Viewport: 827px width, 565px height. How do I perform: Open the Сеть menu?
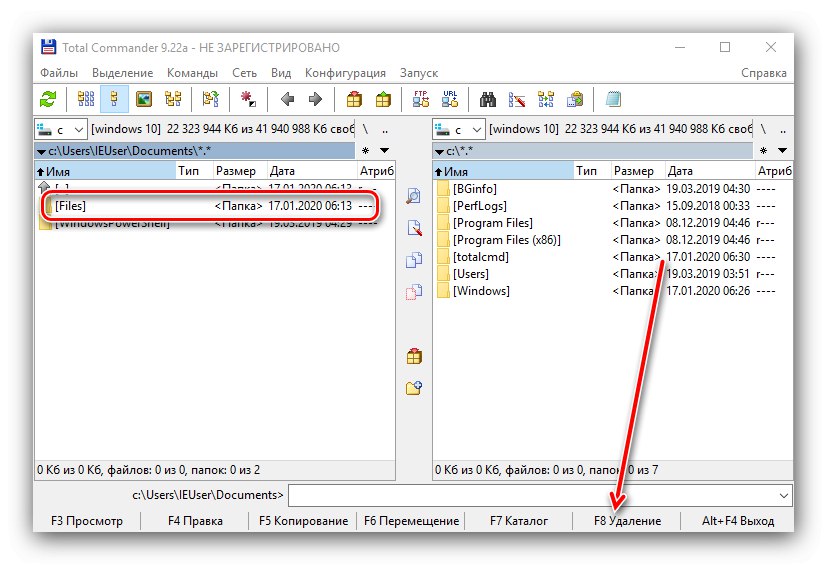click(244, 73)
